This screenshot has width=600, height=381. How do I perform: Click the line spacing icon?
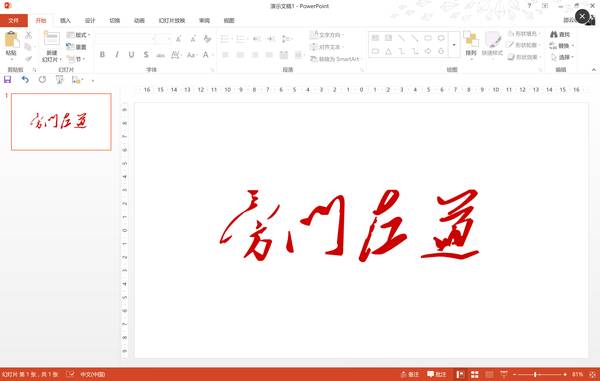tap(287, 39)
